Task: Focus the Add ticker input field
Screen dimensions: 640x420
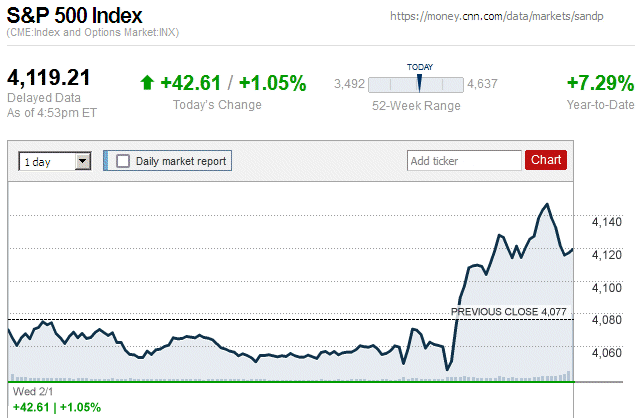Action: point(463,160)
